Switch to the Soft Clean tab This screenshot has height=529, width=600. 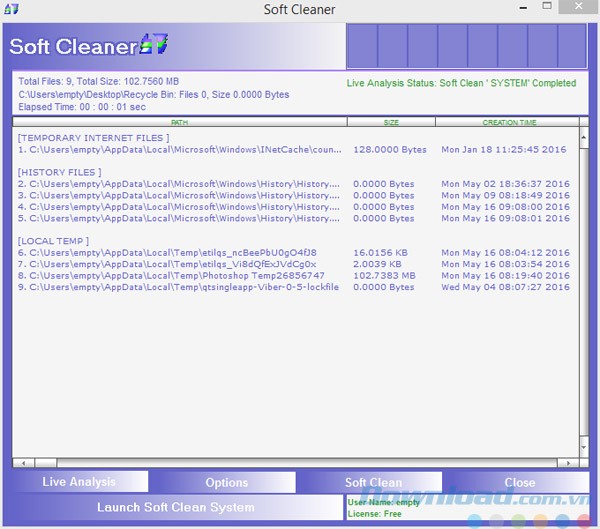tap(373, 482)
